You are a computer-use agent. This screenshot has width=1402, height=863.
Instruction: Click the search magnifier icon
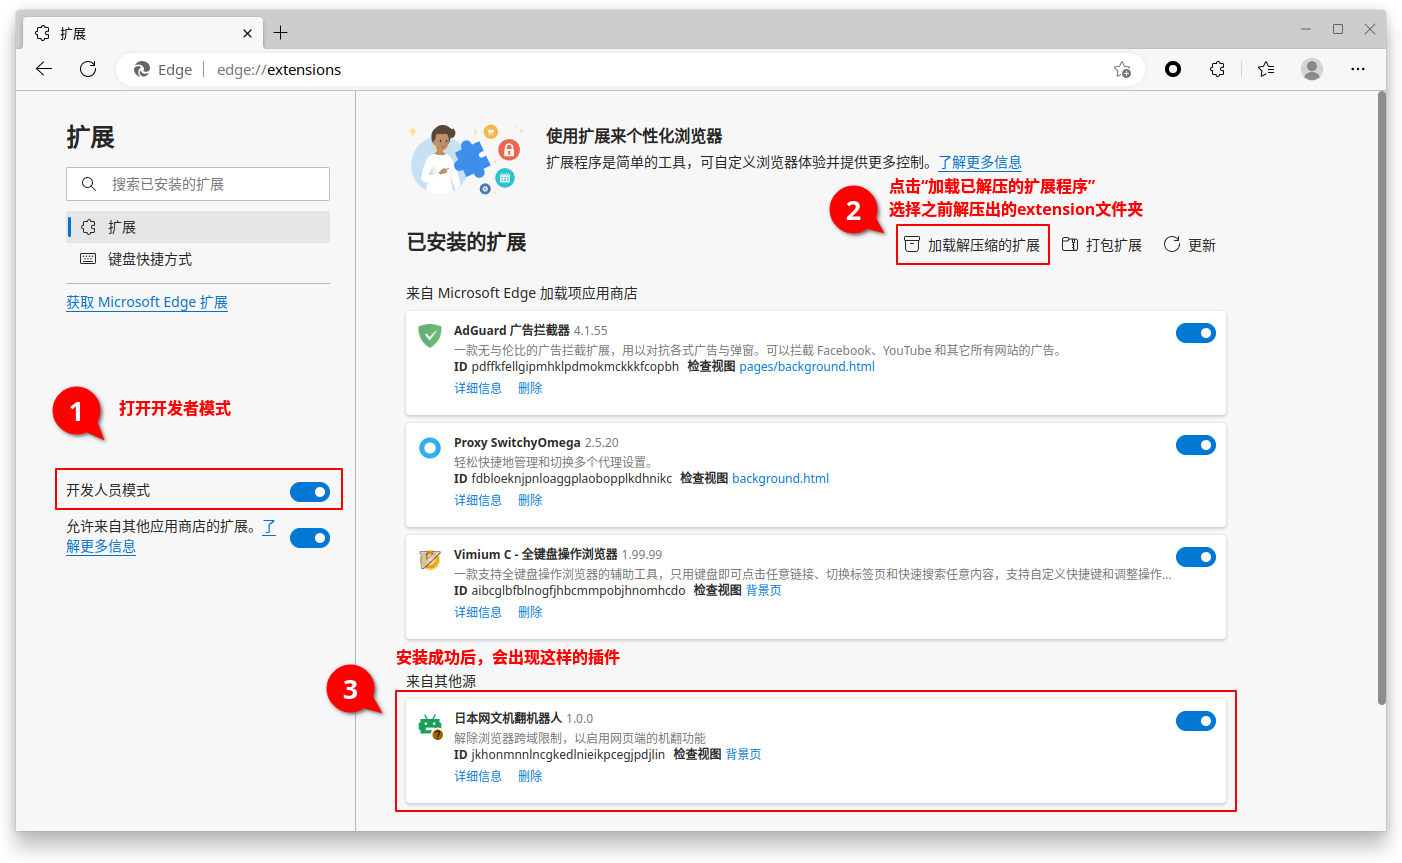(89, 184)
